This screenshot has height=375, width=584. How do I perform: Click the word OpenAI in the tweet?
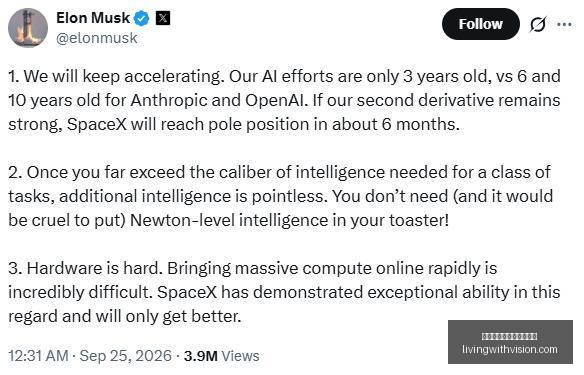[x=276, y=100]
